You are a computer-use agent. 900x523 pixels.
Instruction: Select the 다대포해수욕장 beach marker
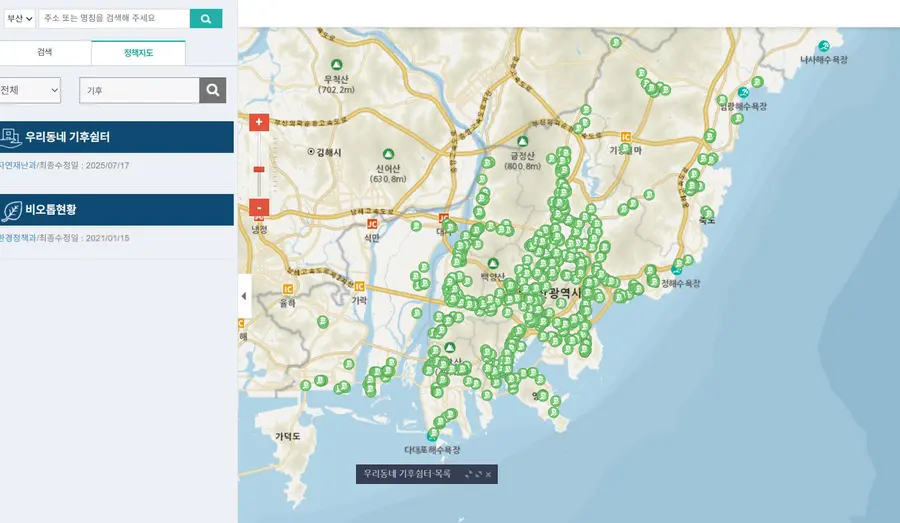432,436
